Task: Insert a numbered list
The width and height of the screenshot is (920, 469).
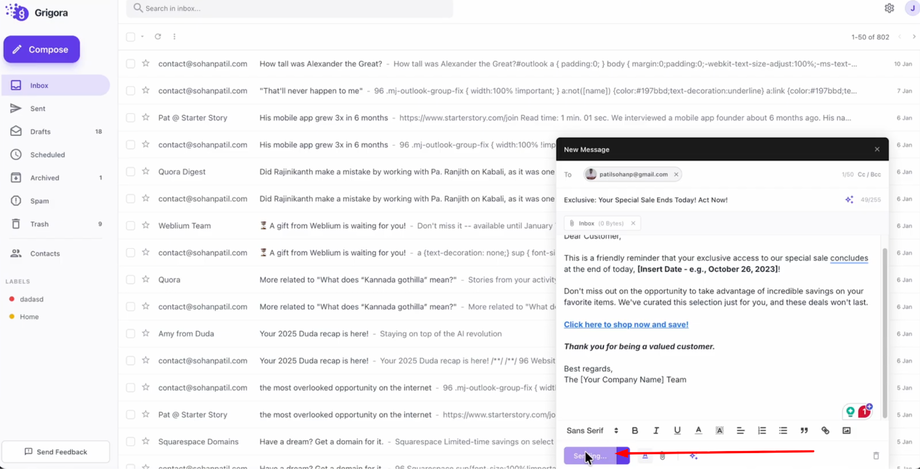Action: coord(762,430)
